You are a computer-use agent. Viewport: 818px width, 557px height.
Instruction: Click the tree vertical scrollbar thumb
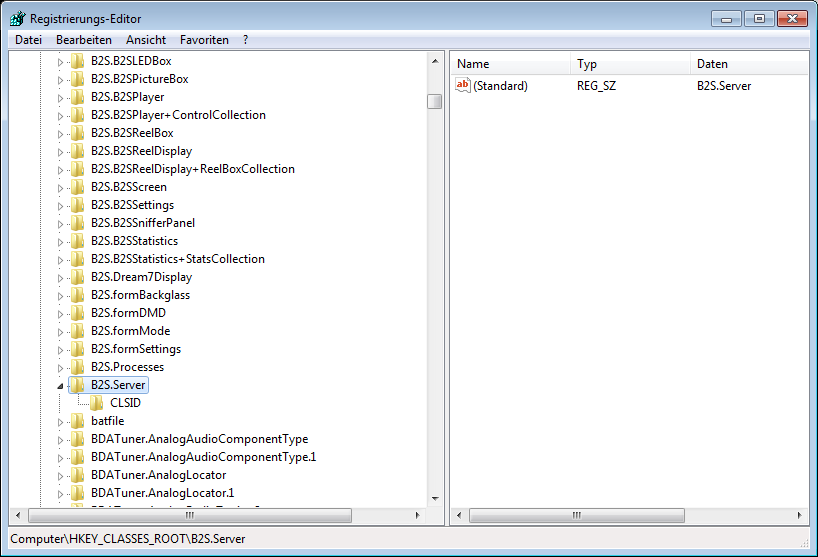click(x=435, y=101)
